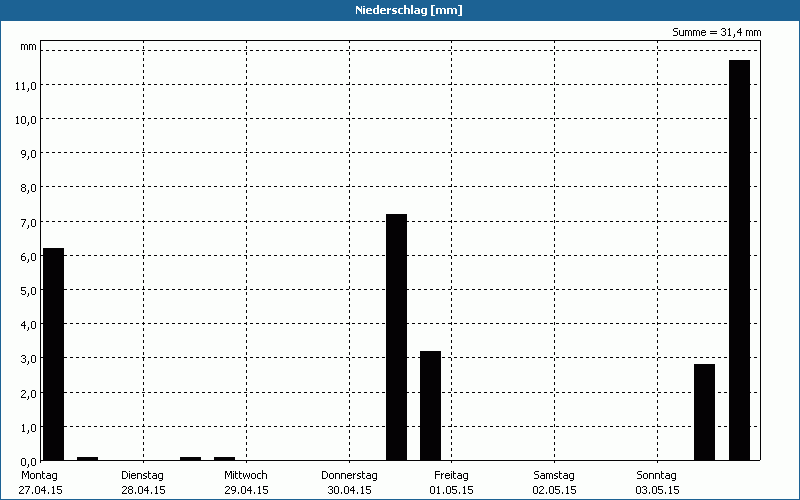Click the date 01.05.15

(452, 490)
